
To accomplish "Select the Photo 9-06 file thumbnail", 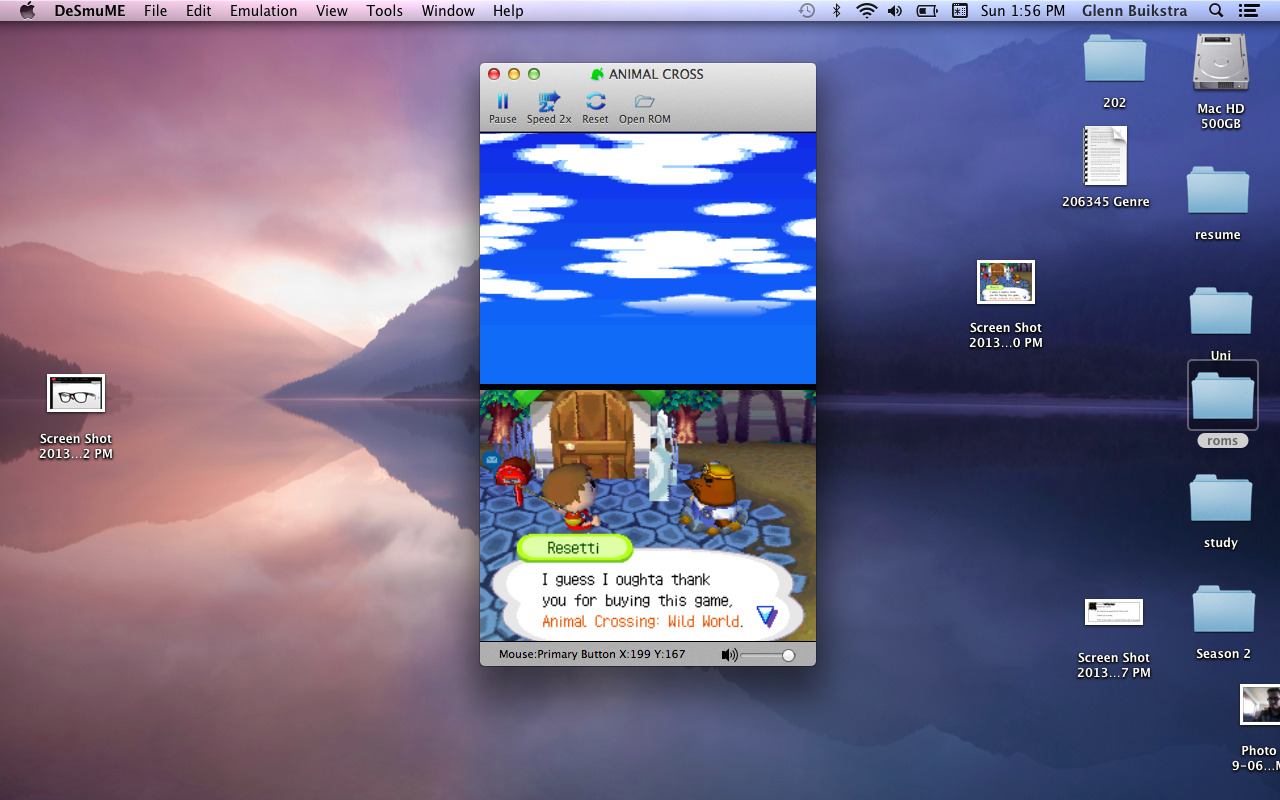I will coord(1260,704).
